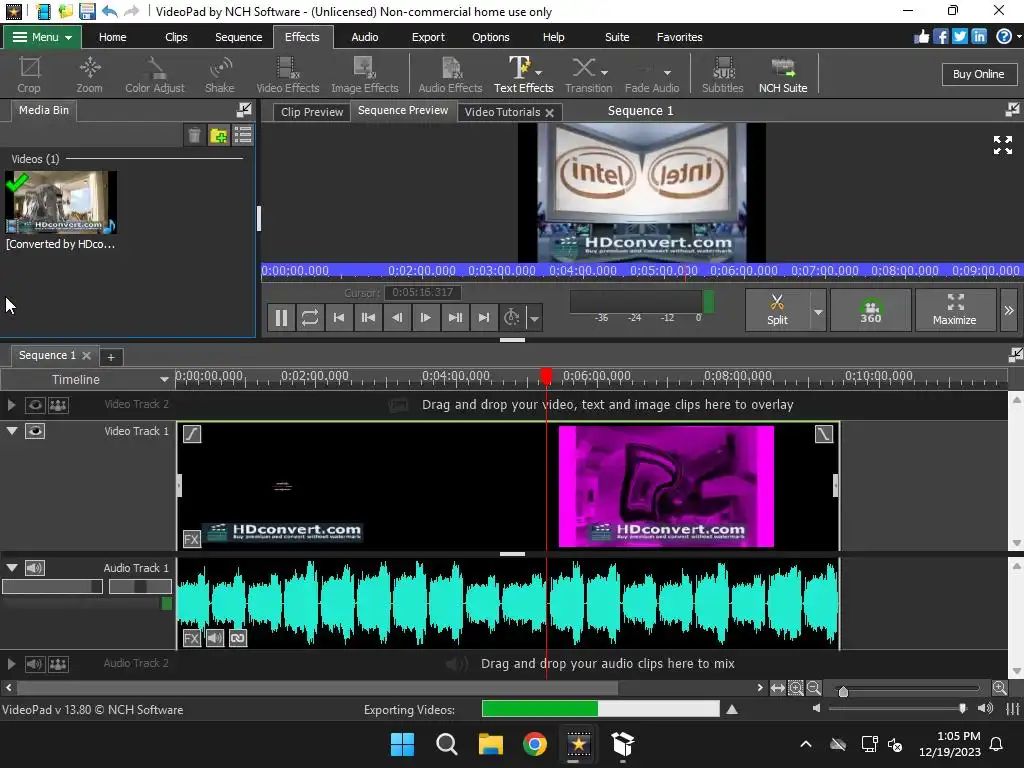Viewport: 1024px width, 768px height.
Task: Open FX on Audio Track 1 clip
Action: [x=191, y=638]
